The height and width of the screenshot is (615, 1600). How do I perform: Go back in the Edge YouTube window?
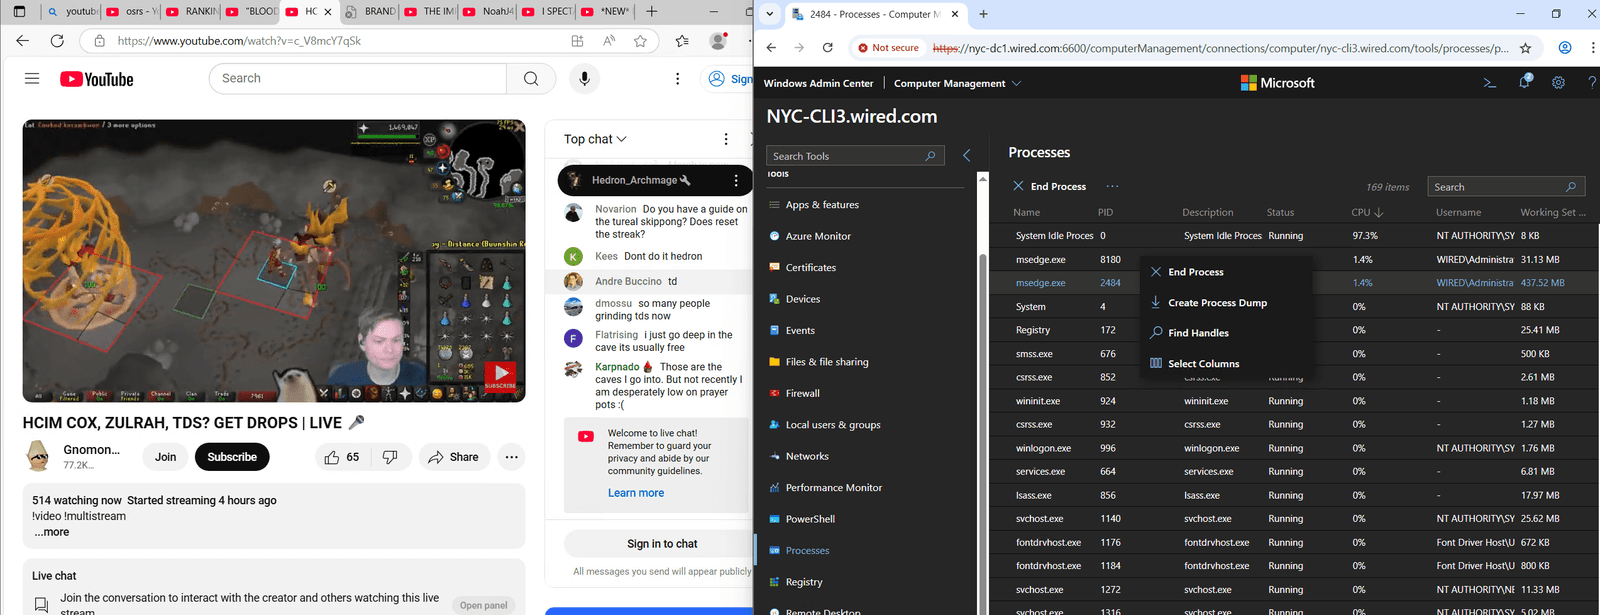[x=22, y=41]
